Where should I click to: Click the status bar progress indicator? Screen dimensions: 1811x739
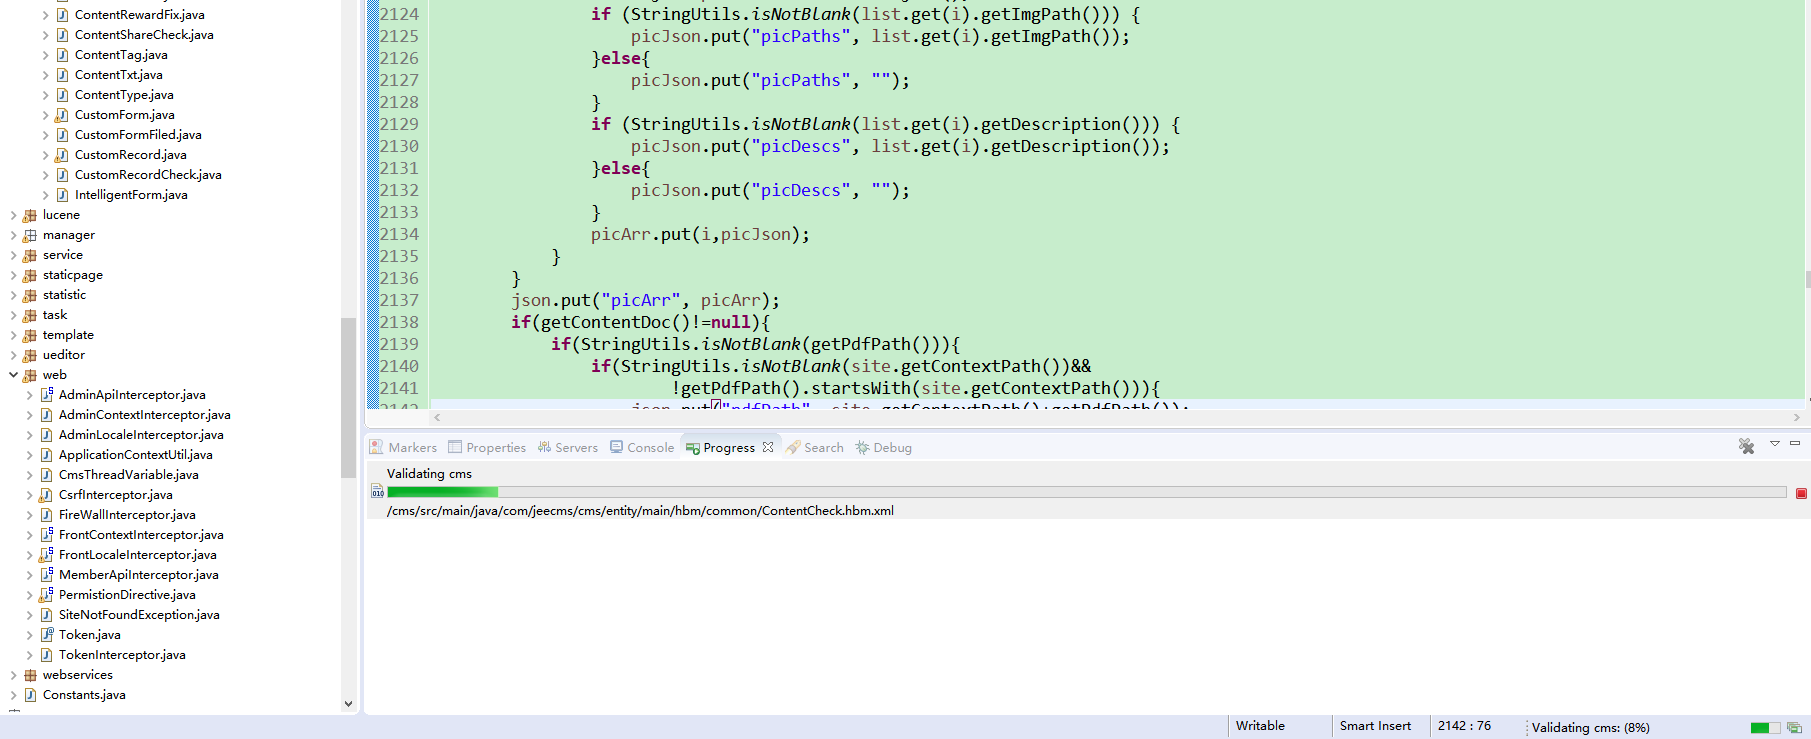point(1766,728)
